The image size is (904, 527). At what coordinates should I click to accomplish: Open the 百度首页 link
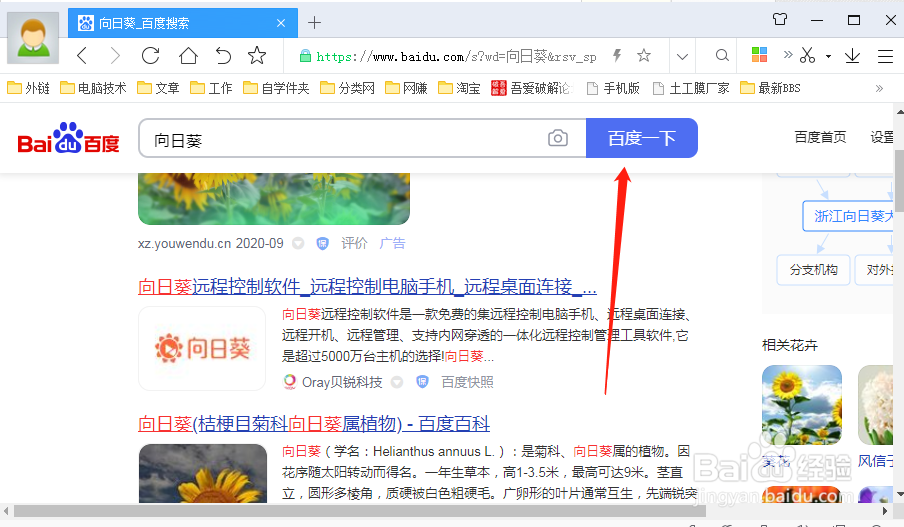820,137
